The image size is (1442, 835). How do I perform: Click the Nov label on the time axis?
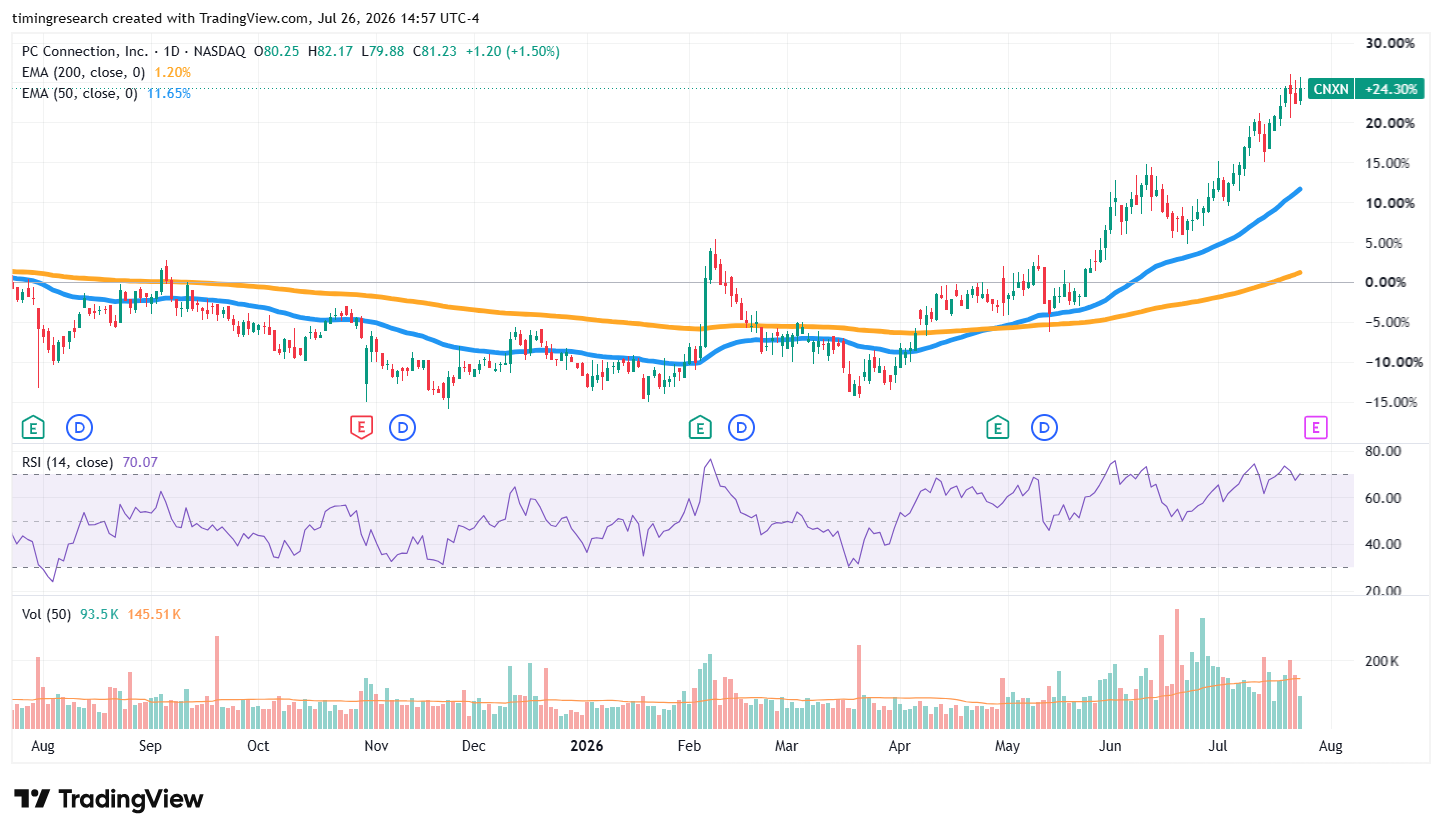(x=375, y=746)
